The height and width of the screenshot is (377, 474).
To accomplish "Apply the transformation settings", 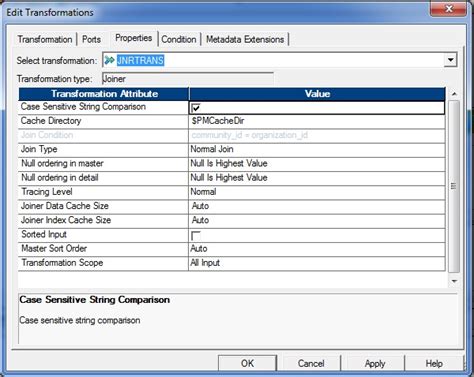I will (375, 363).
